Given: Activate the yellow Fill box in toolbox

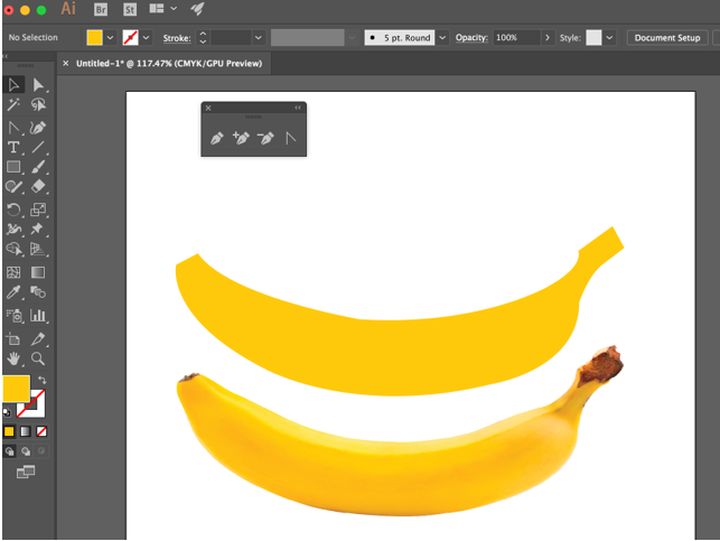Looking at the screenshot, I should coord(17,389).
